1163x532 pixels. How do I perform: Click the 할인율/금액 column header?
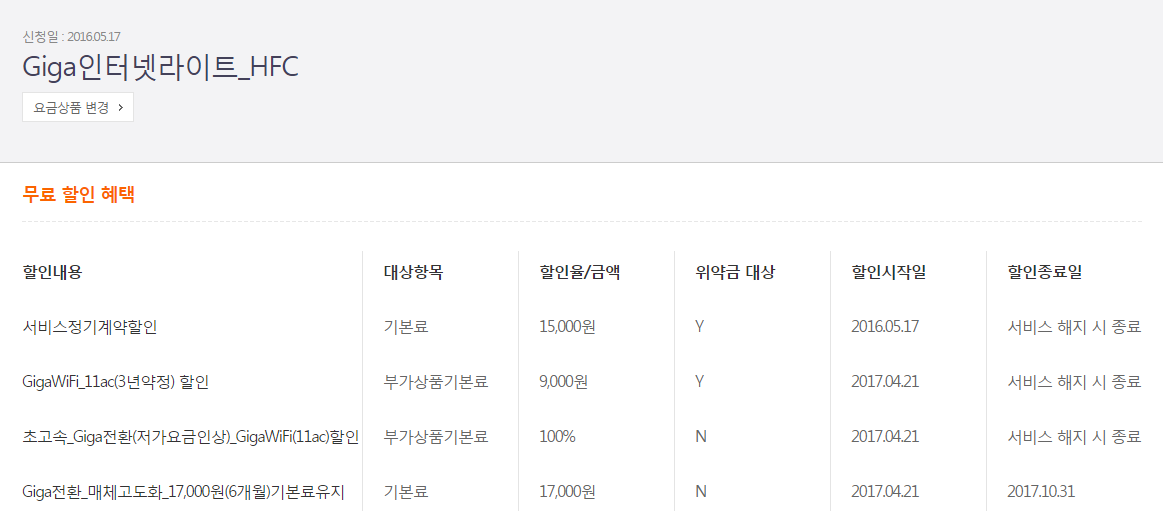(580, 272)
